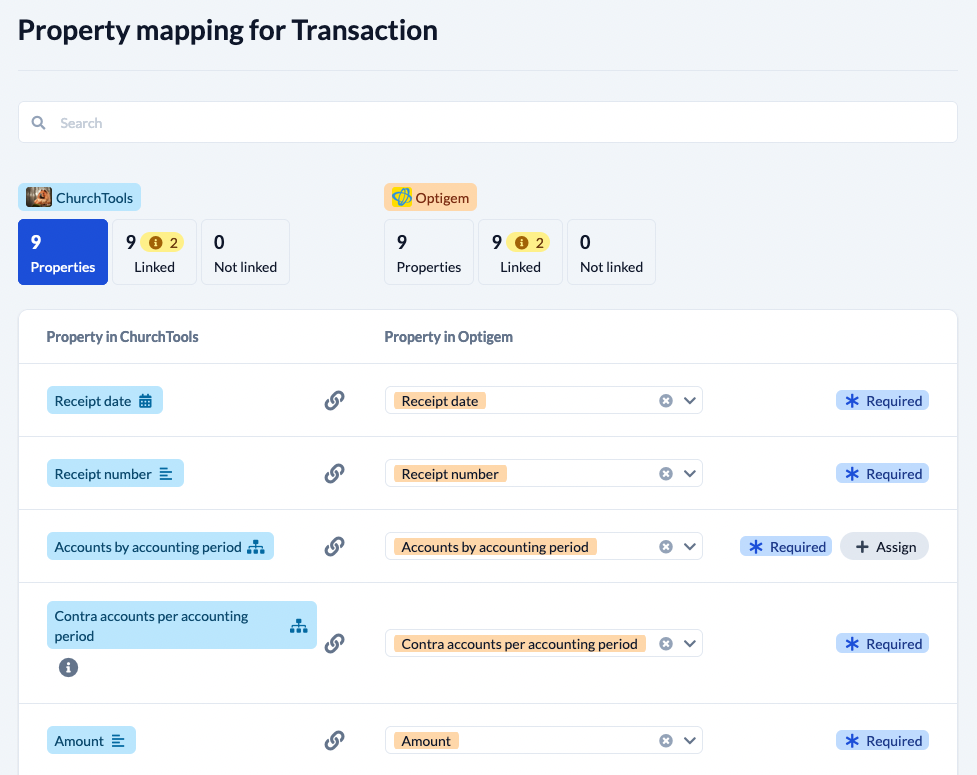
Task: Click the info icon below Contra accounts property
Action: click(x=69, y=668)
